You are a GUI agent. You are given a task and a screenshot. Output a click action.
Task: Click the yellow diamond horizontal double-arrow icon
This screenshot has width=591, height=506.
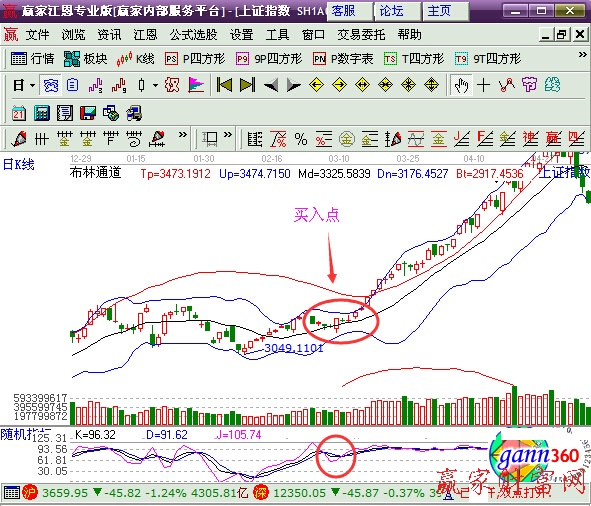tap(362, 85)
